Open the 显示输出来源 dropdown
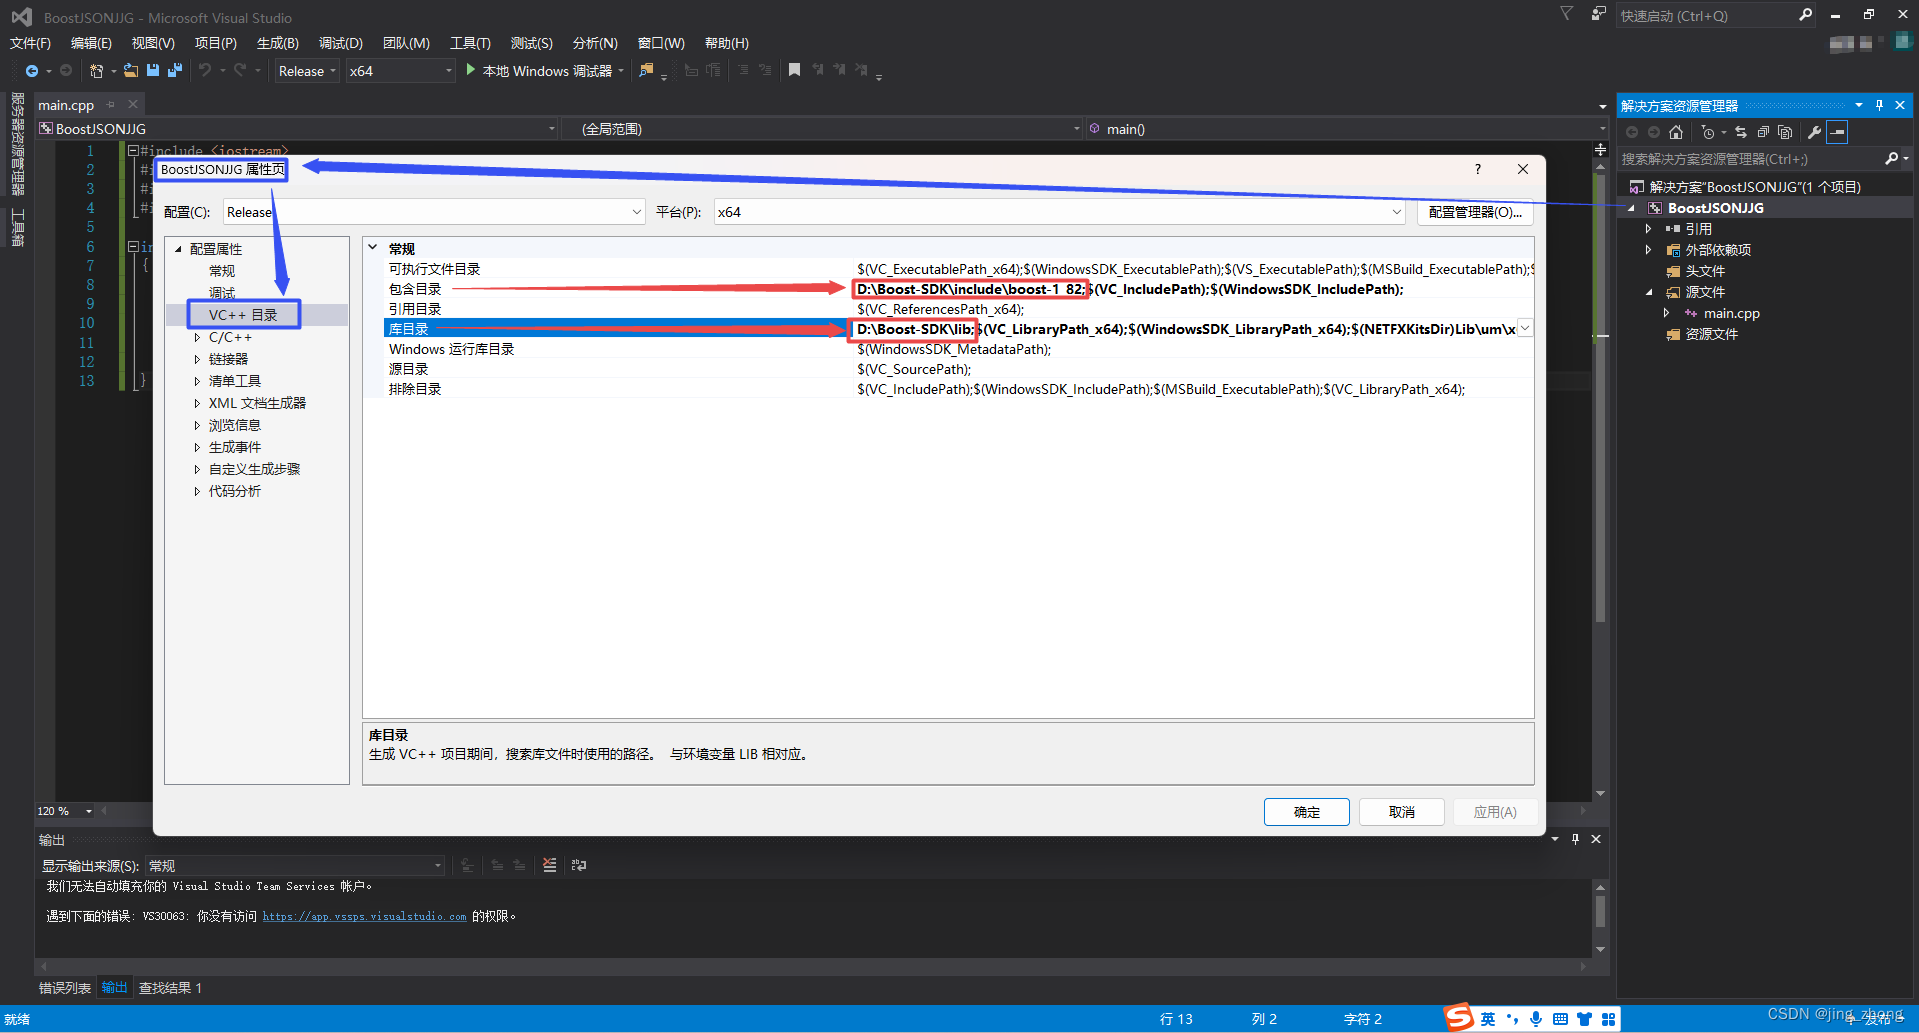The image size is (1919, 1033). [436, 864]
